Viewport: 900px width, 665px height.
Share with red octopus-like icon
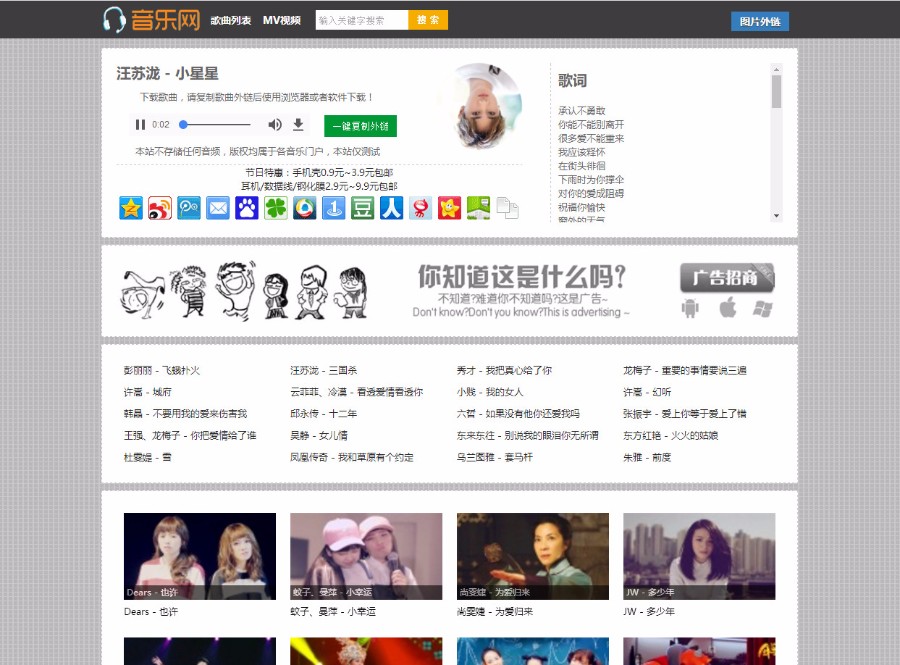[x=420, y=208]
